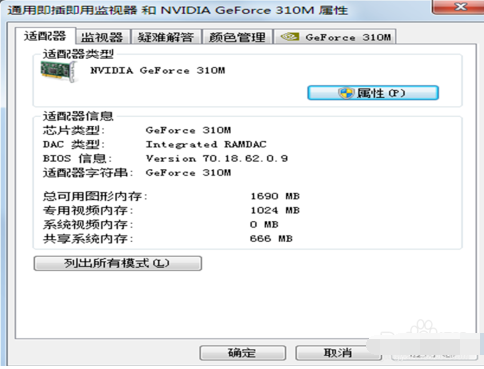Screen dimensions: 484x369
Task: Click the 666 MB shared memory value
Action: (271, 239)
